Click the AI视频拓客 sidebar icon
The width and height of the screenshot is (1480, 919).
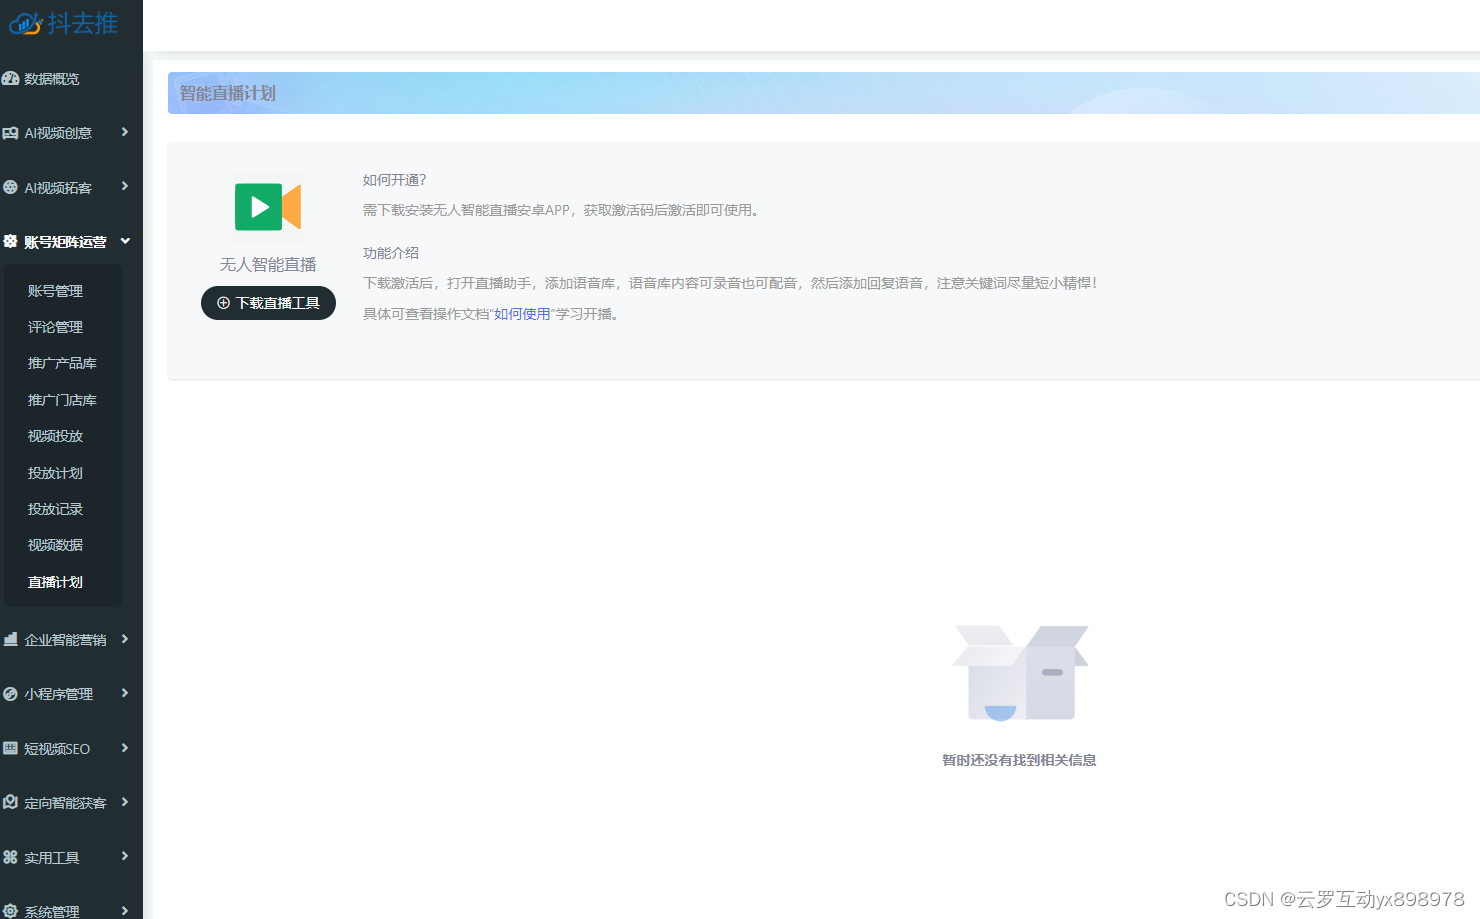[11, 187]
